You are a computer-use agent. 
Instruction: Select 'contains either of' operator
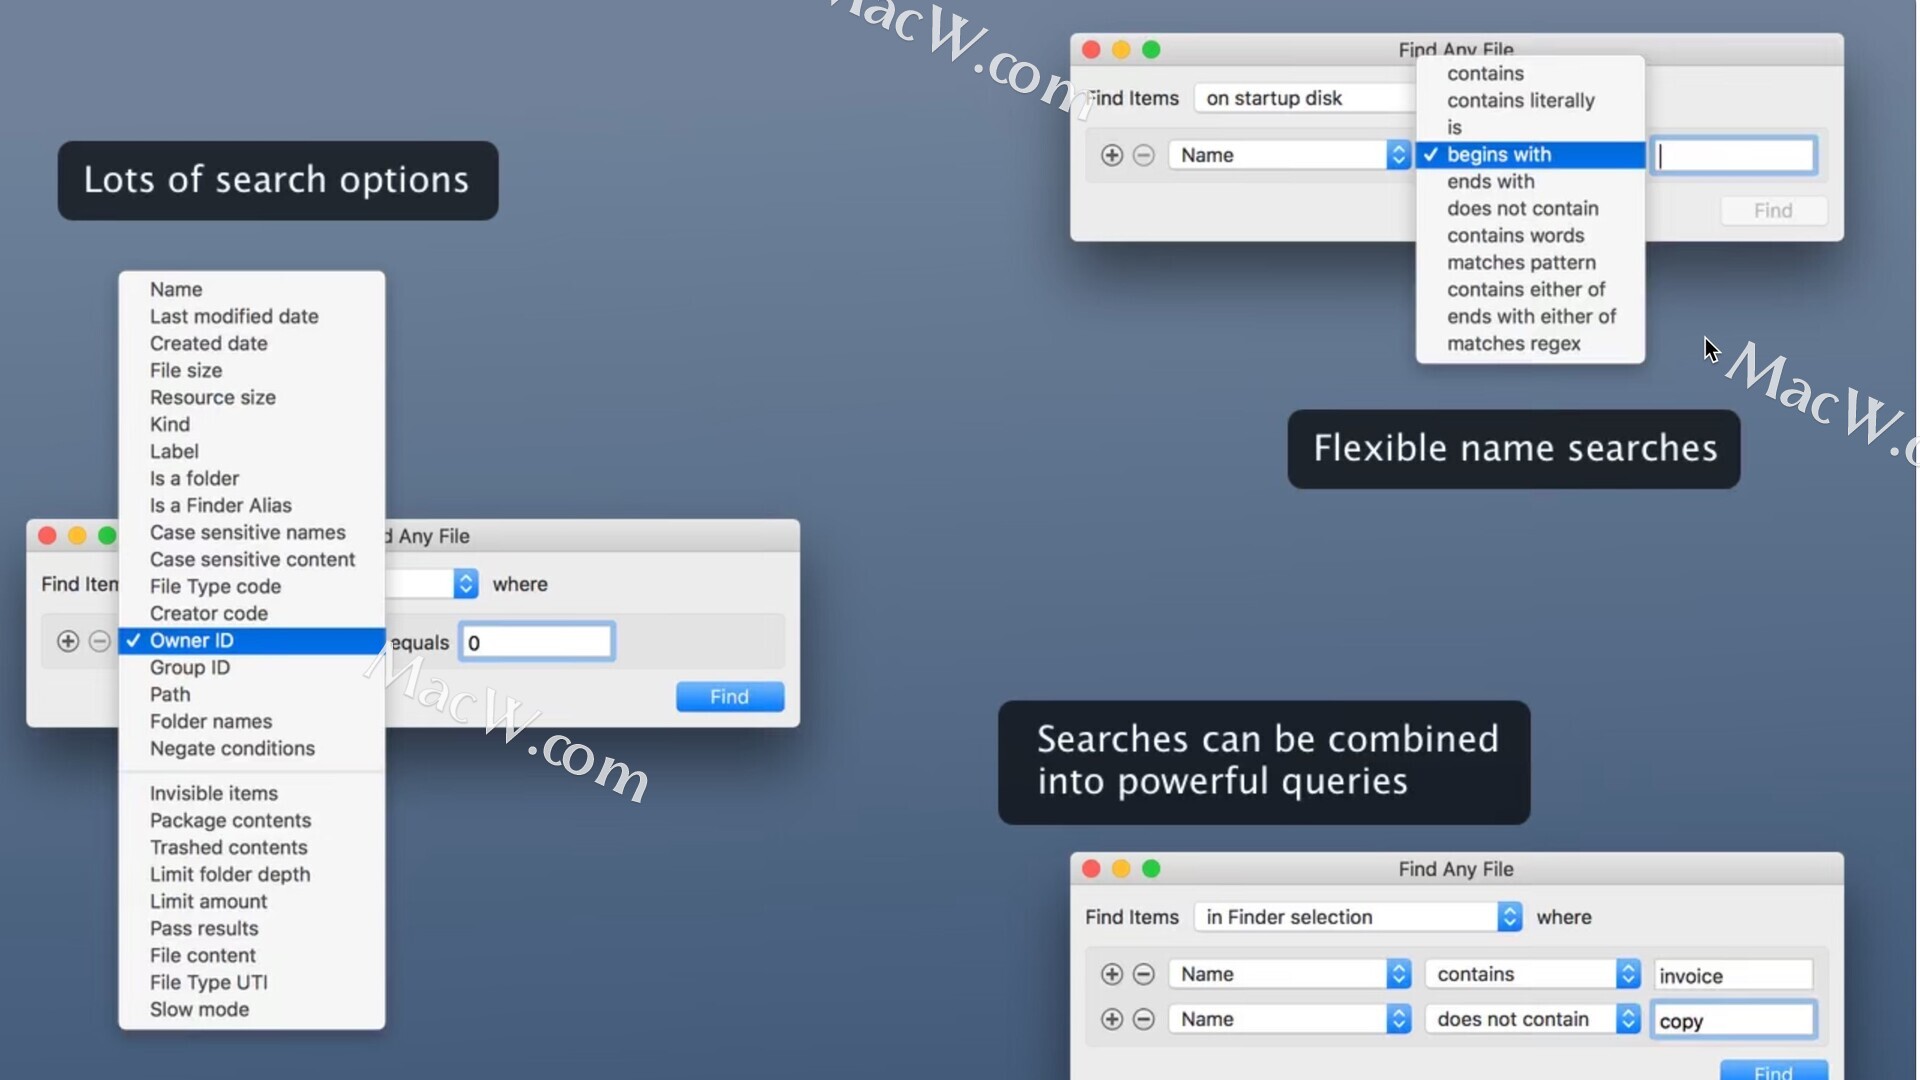pyautogui.click(x=1530, y=289)
